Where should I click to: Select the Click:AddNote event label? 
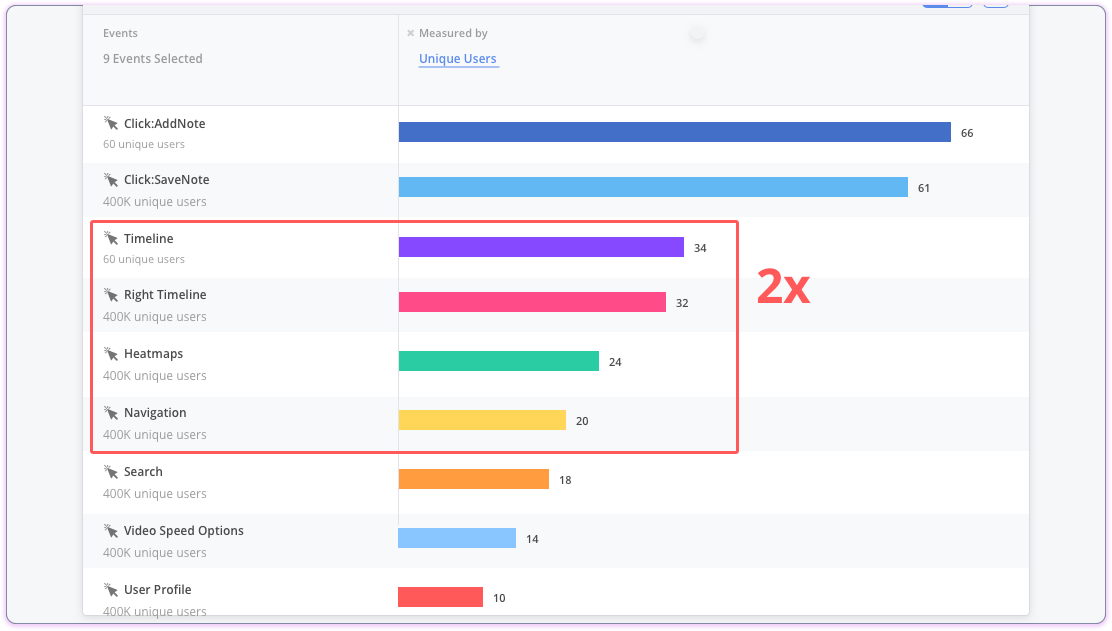click(165, 123)
